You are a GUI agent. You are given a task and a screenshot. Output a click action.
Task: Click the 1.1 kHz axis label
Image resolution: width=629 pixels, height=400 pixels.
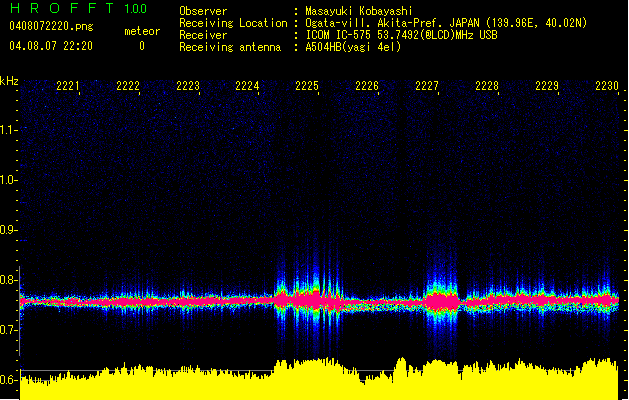click(x=10, y=130)
